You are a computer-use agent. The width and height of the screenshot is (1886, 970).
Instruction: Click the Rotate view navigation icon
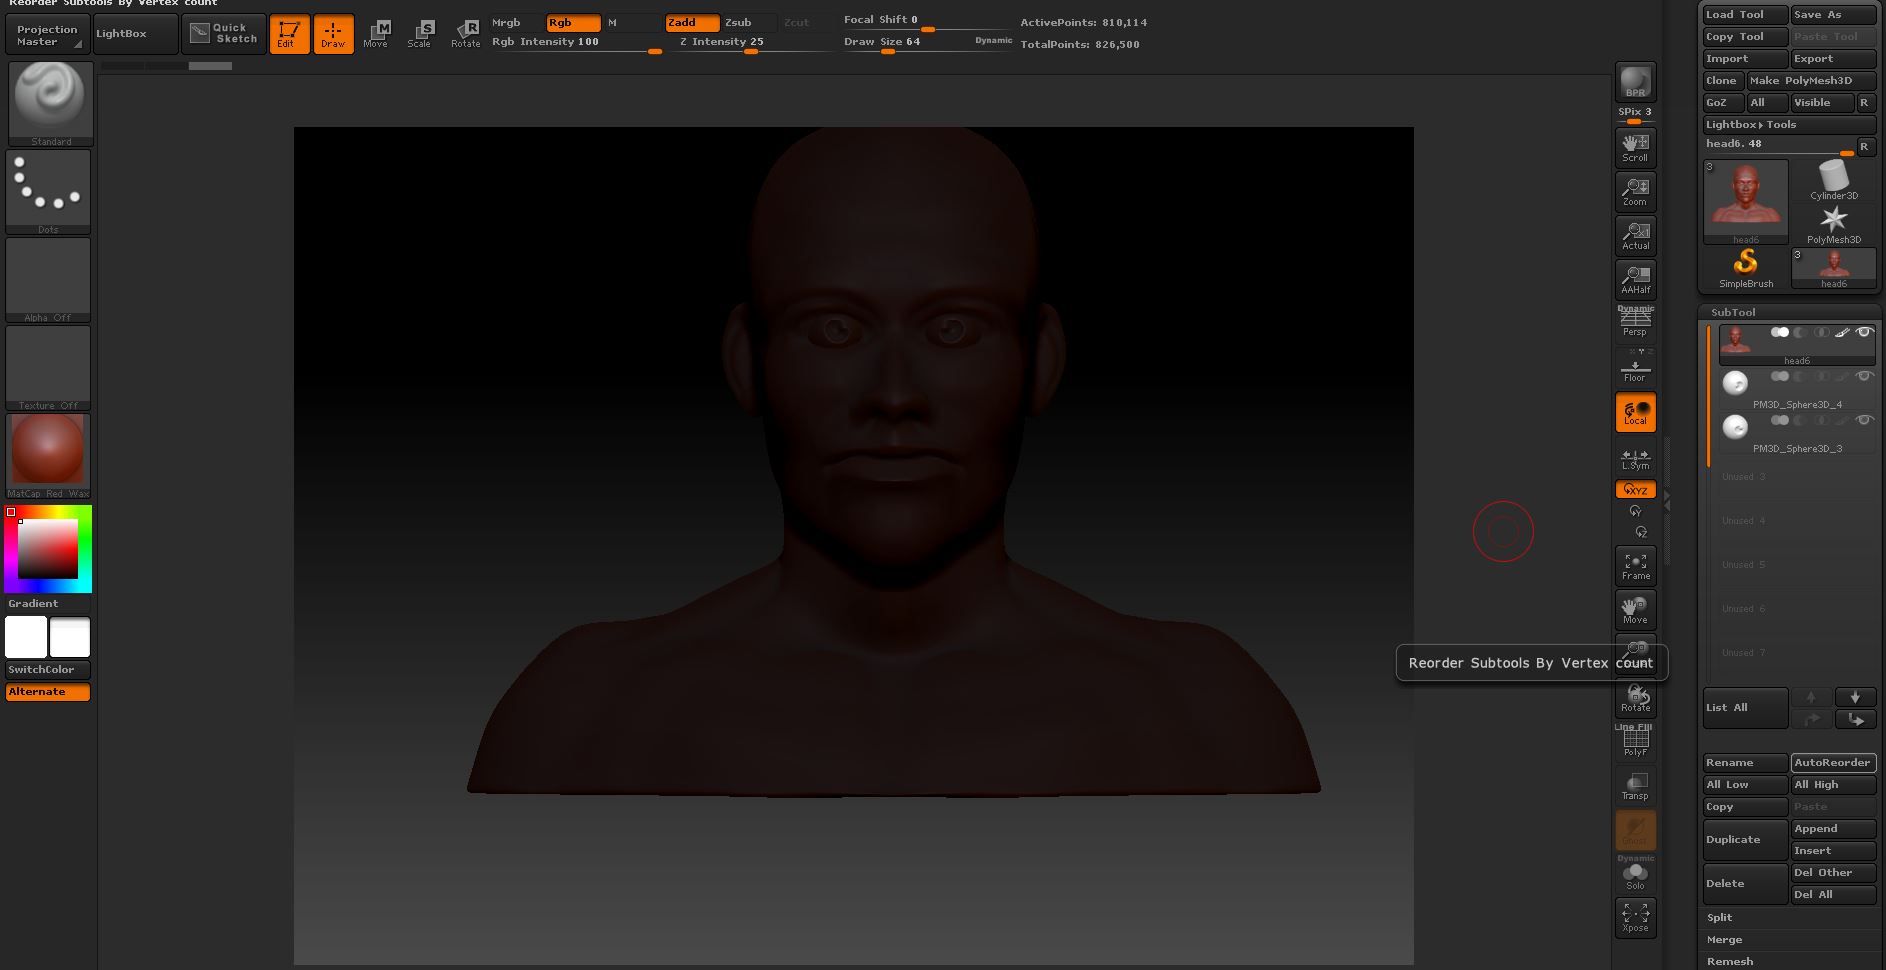click(1635, 698)
